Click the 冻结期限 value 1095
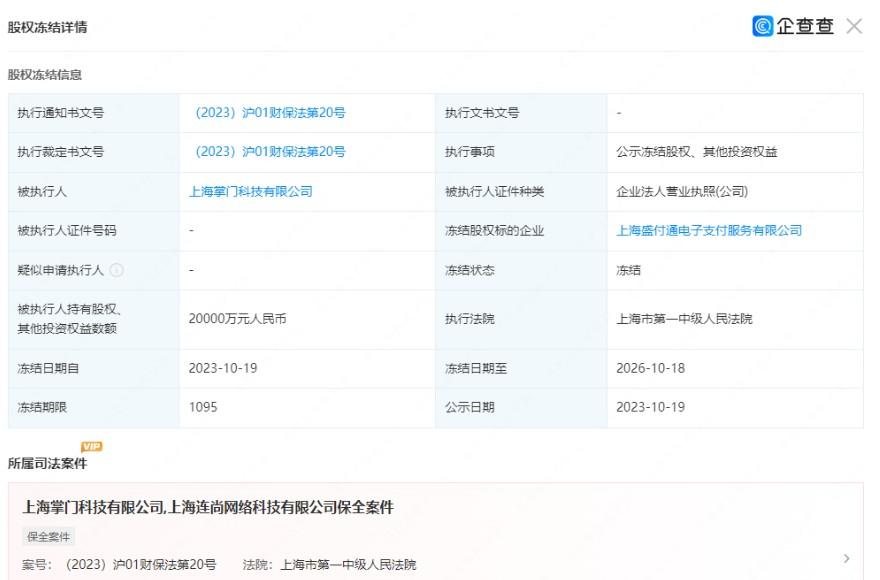This screenshot has height=580, width=880. [203, 407]
